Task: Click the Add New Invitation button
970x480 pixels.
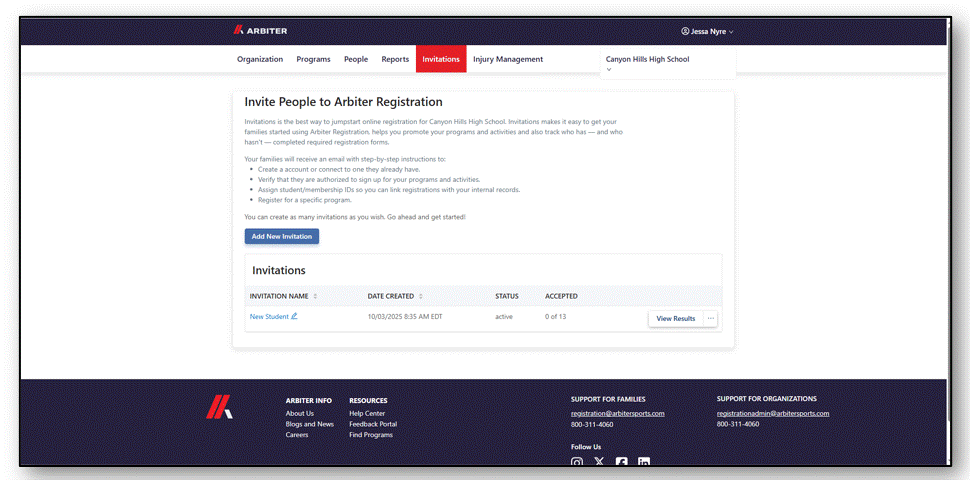Action: tap(281, 236)
